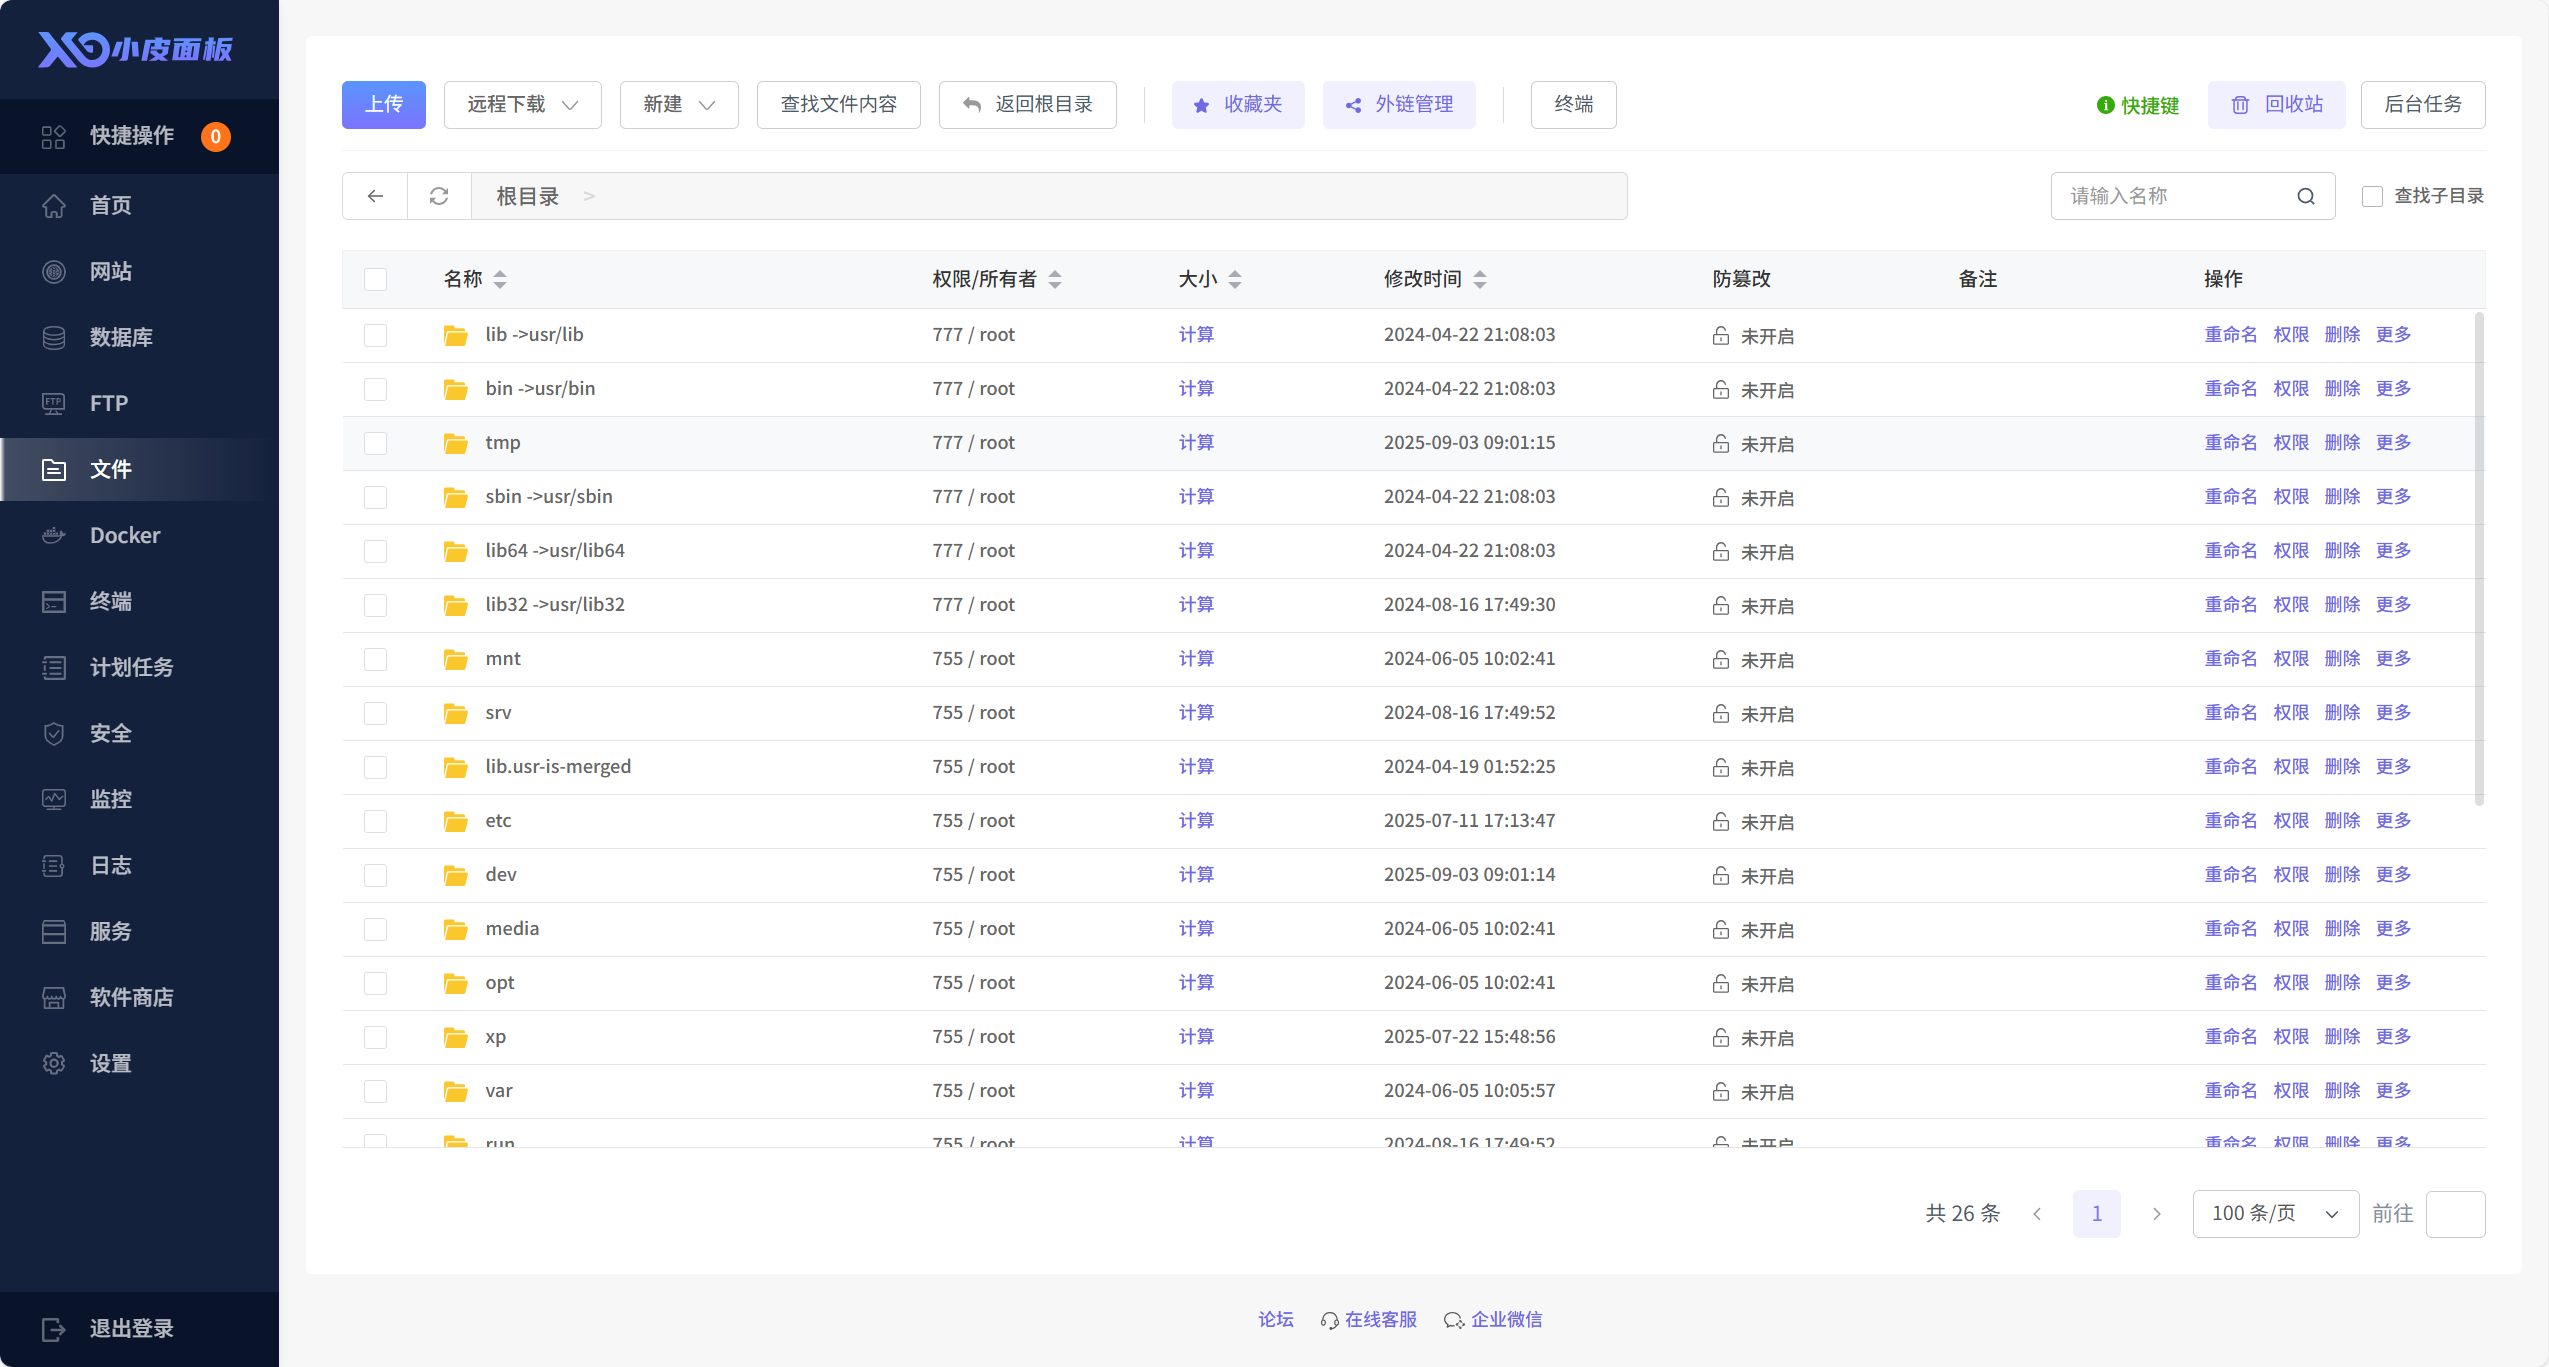Open the tmp folder icon
This screenshot has width=2549, height=1367.
455,443
